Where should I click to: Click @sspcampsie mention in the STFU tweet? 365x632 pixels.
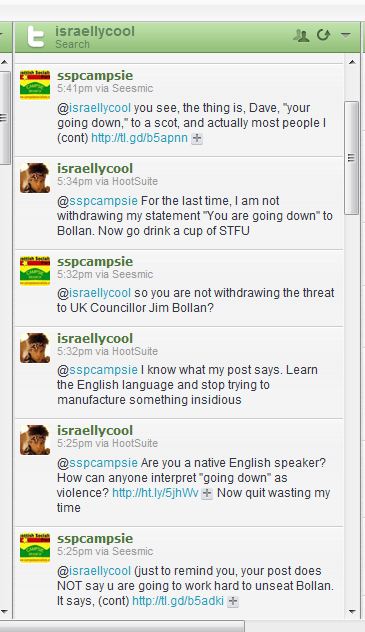97,201
